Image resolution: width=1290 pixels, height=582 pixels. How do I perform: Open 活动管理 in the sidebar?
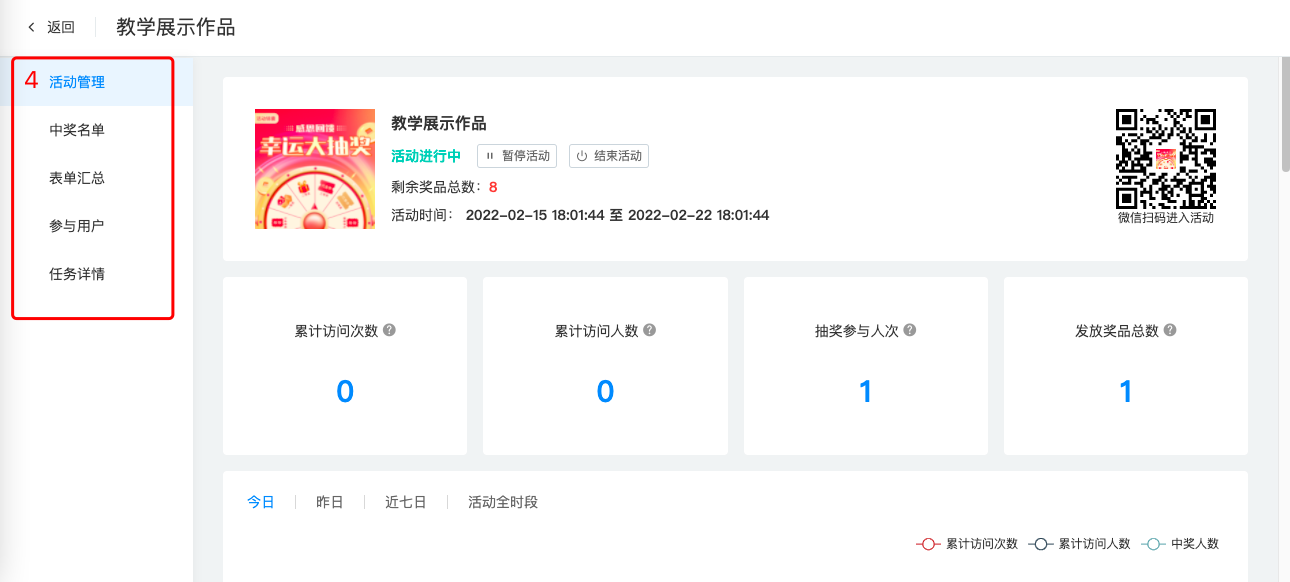click(77, 82)
